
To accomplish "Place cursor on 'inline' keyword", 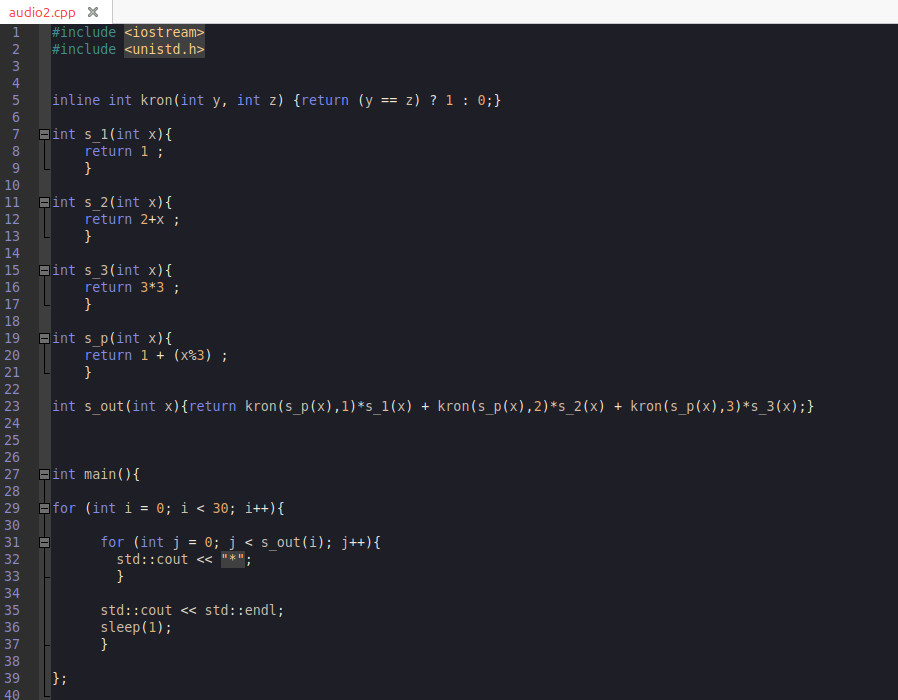I will click(x=76, y=101).
